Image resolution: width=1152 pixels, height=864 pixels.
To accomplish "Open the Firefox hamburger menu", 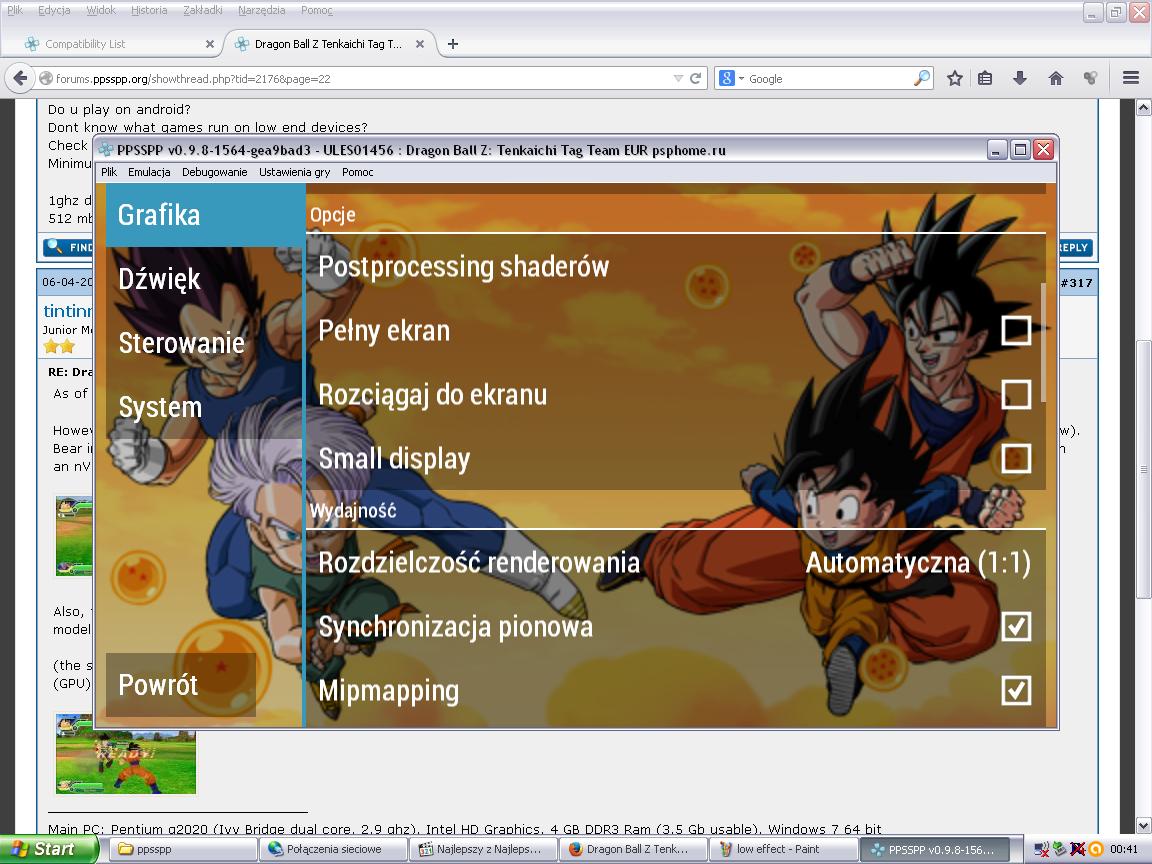I will point(1131,78).
